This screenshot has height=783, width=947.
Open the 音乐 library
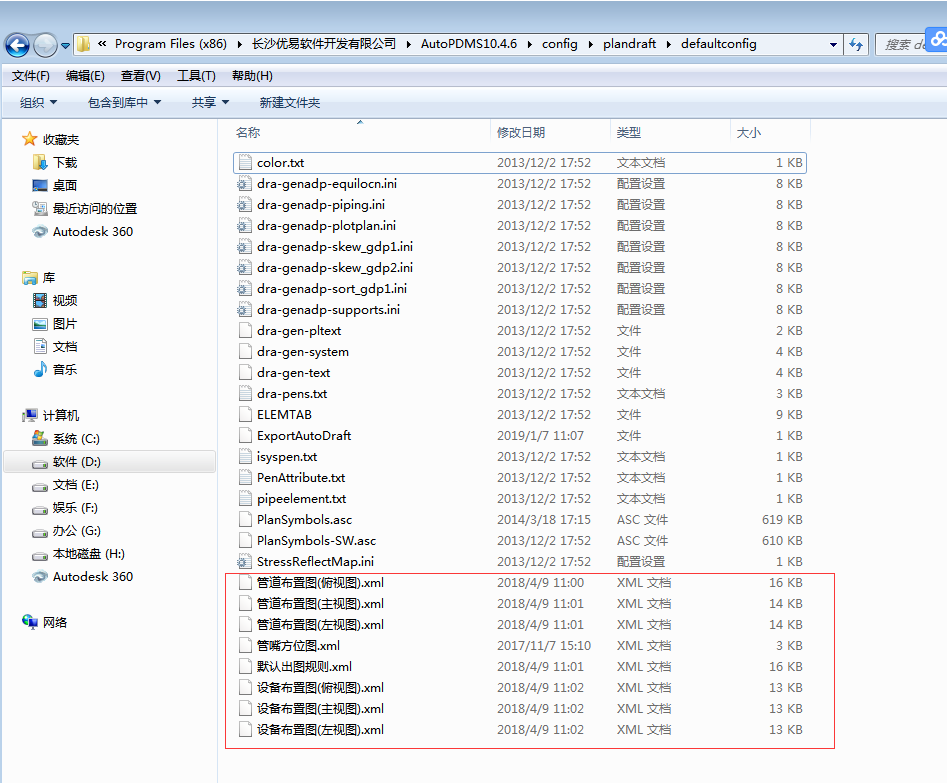[x=64, y=370]
